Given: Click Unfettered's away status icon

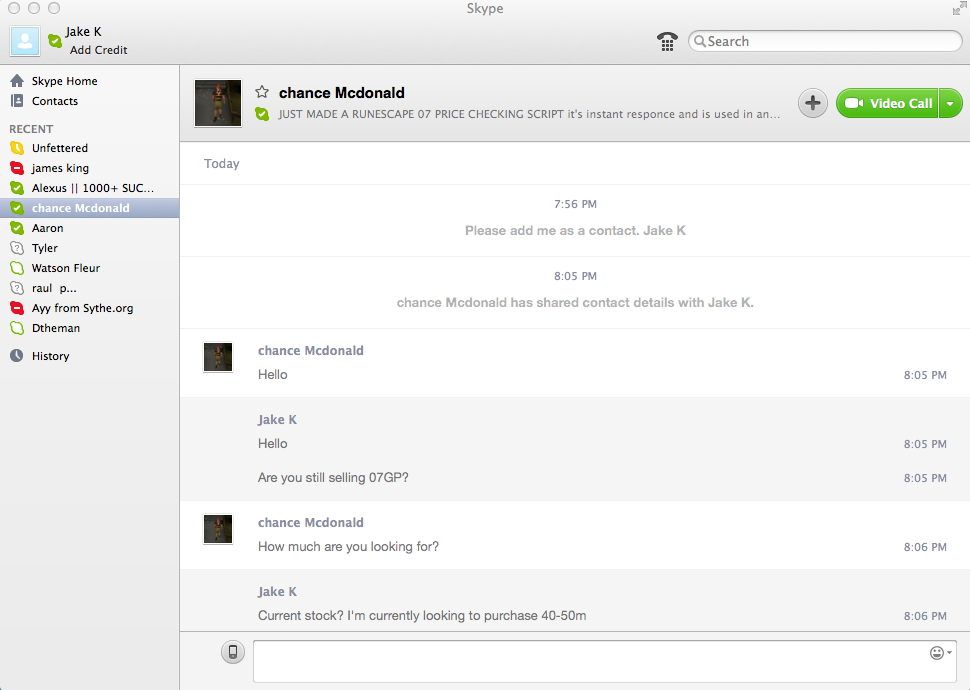Looking at the screenshot, I should pyautogui.click(x=17, y=148).
